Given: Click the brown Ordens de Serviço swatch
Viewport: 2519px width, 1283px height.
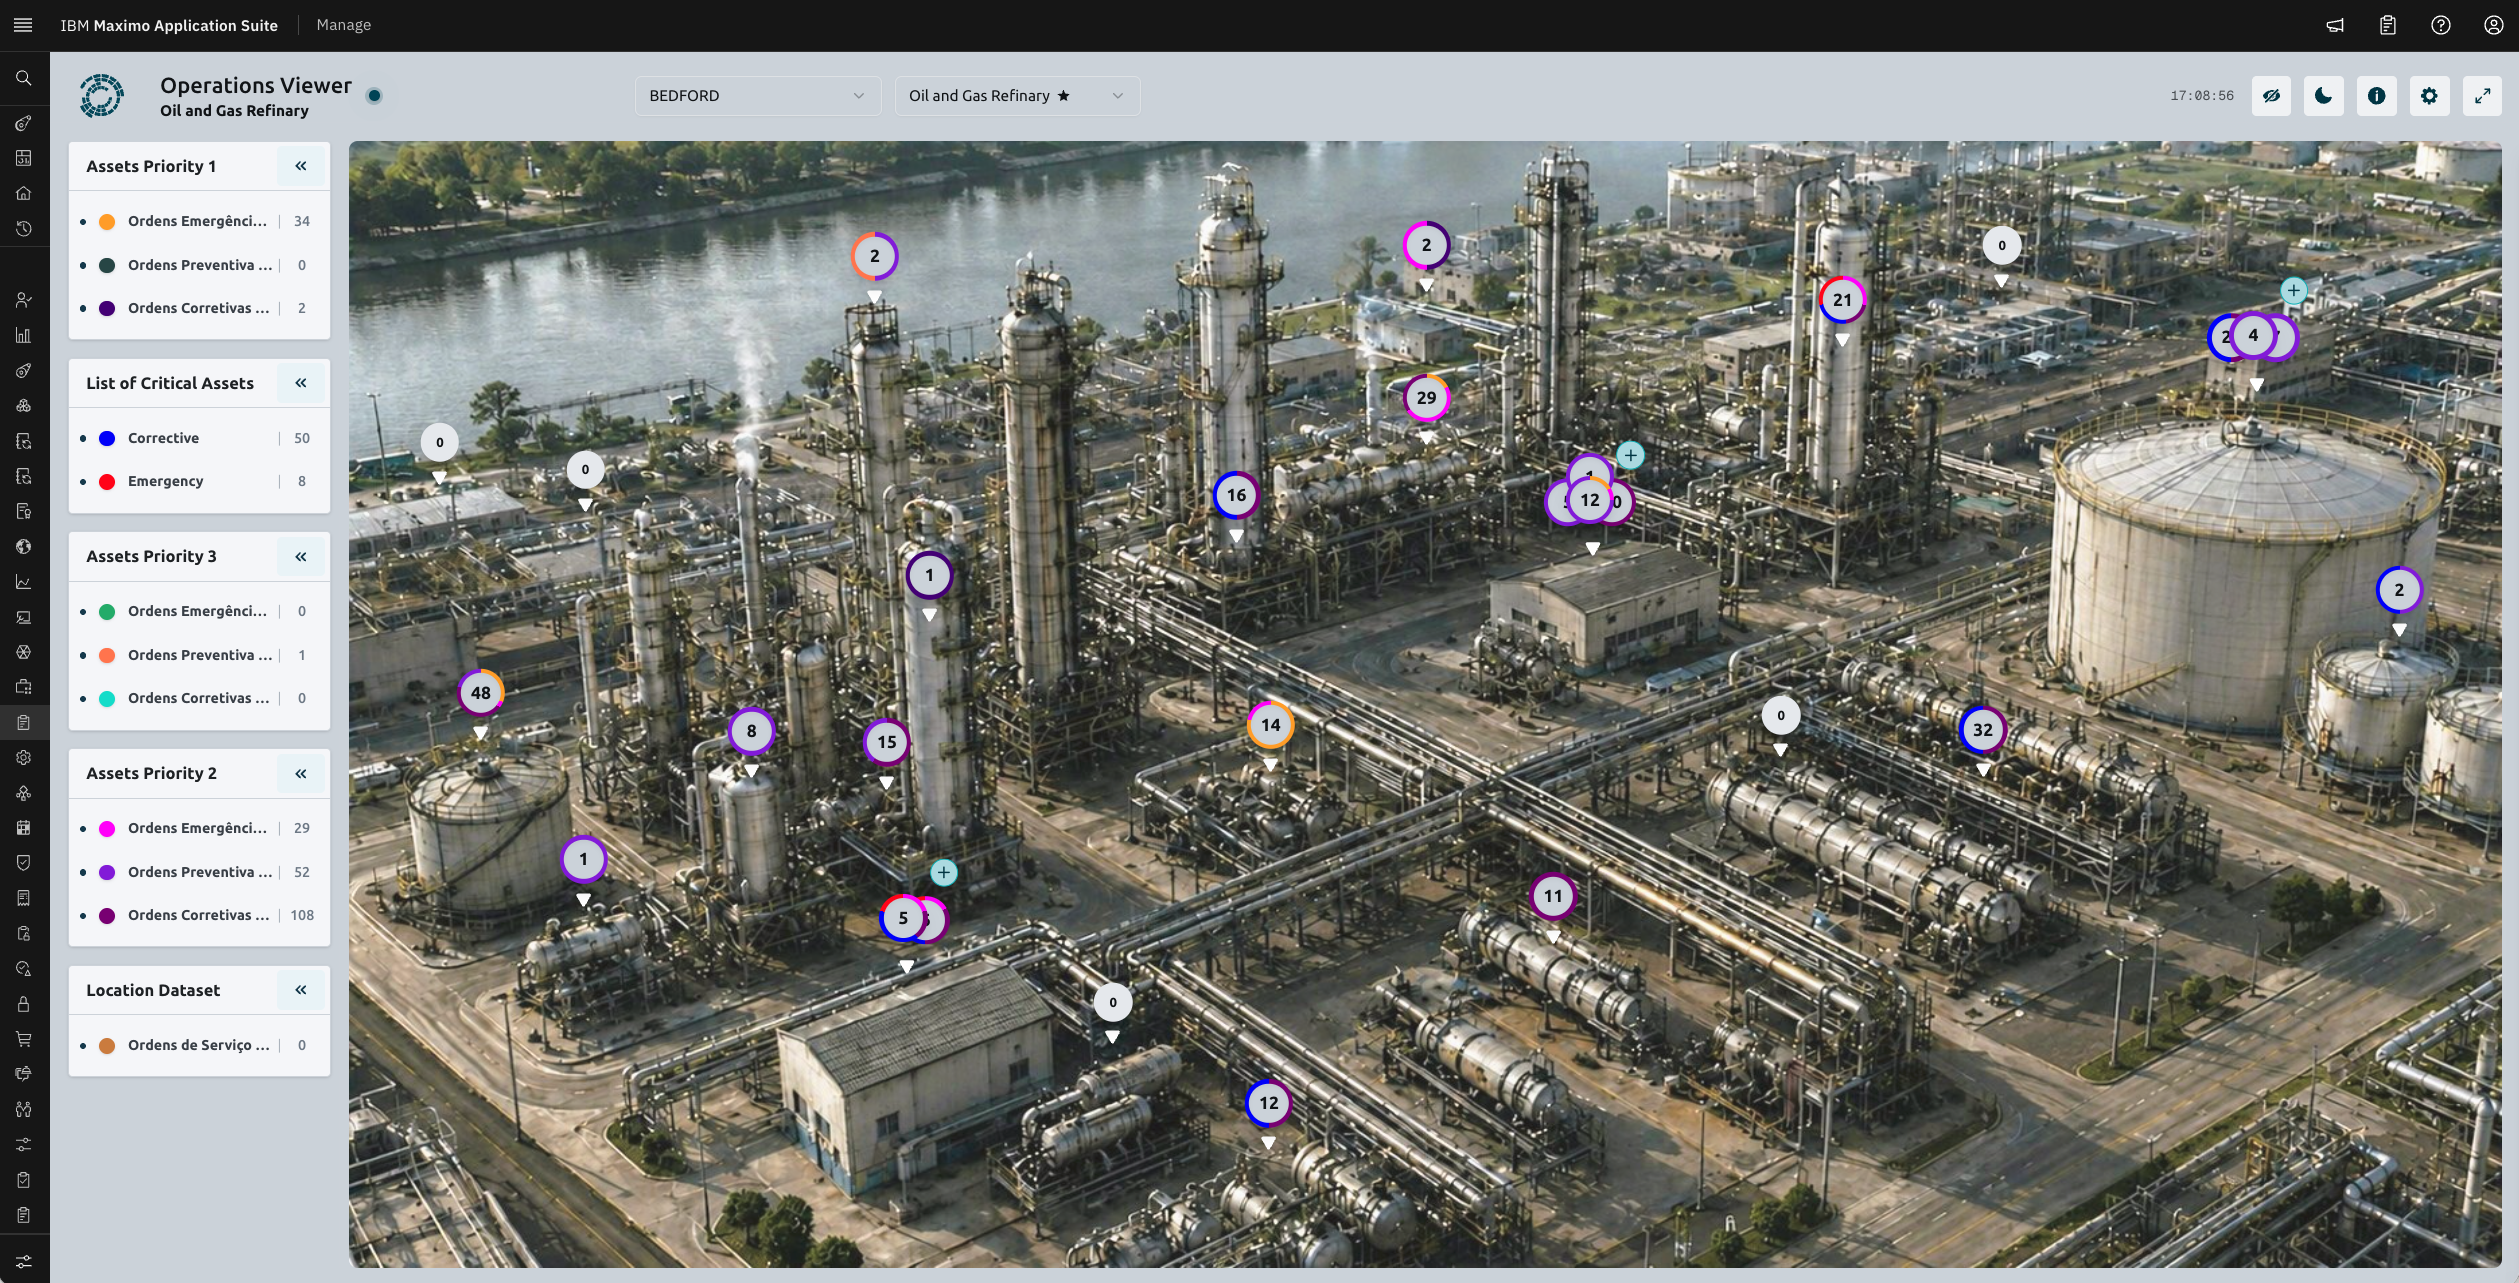Looking at the screenshot, I should (107, 1045).
